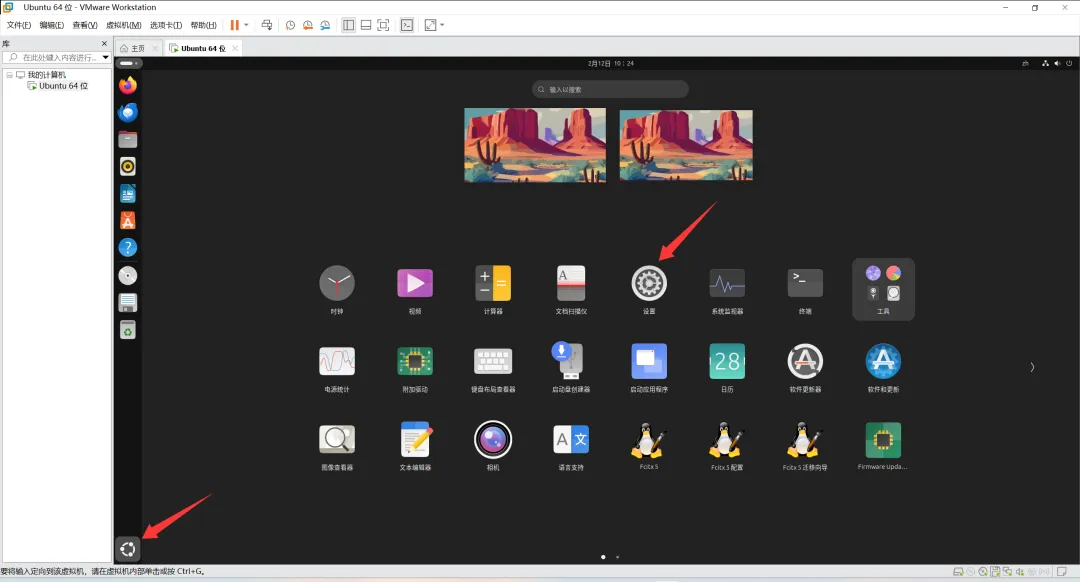Launch the 终端 terminal app

click(805, 283)
